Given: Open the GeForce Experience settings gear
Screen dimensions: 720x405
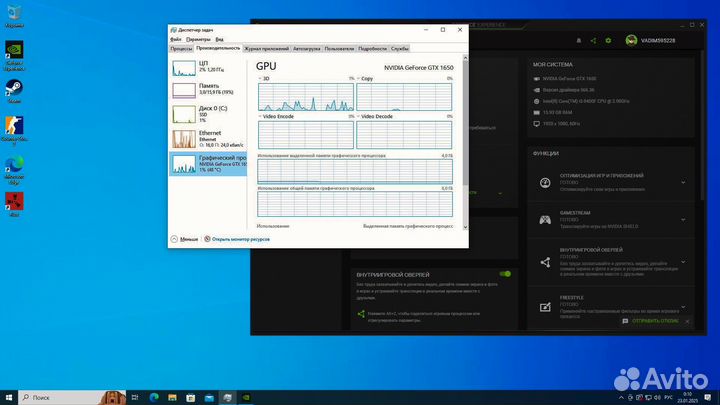Looking at the screenshot, I should (x=609, y=40).
